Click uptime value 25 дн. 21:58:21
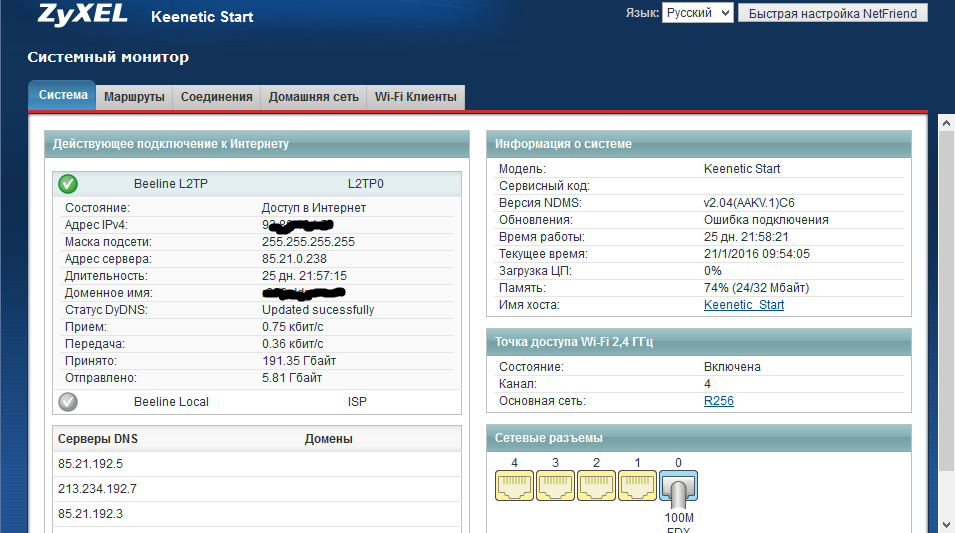The height and width of the screenshot is (533, 955). [x=746, y=237]
